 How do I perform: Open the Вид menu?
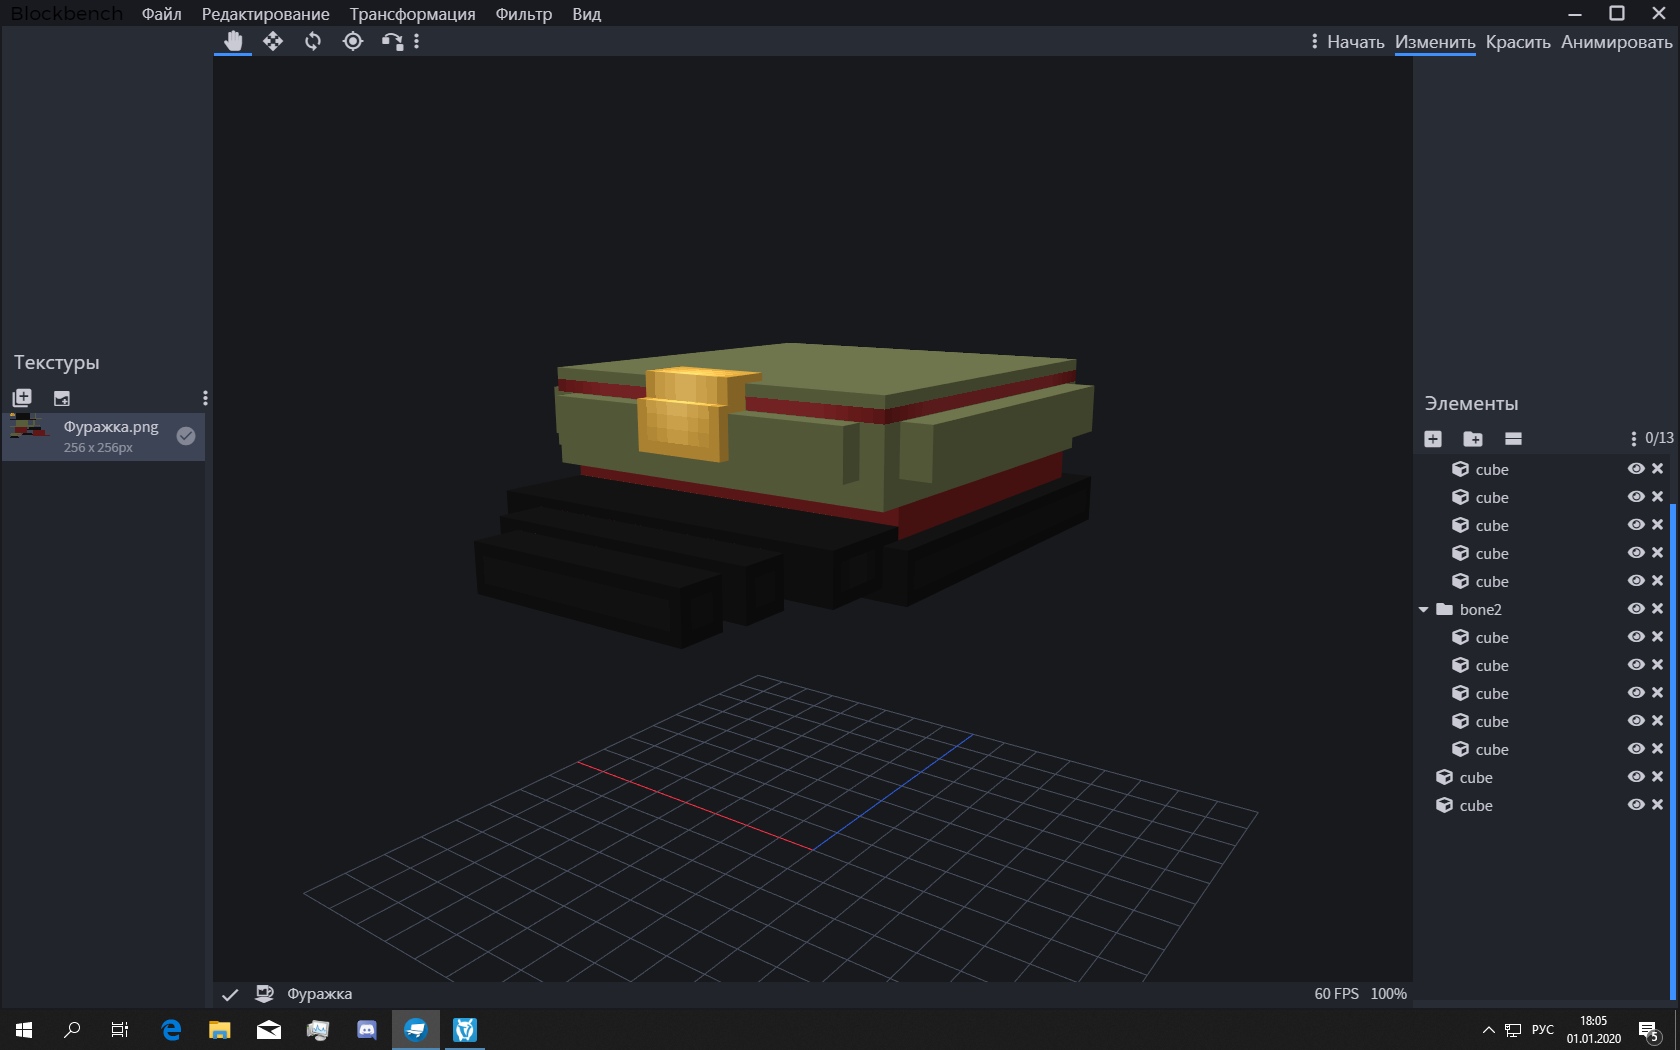tap(586, 14)
